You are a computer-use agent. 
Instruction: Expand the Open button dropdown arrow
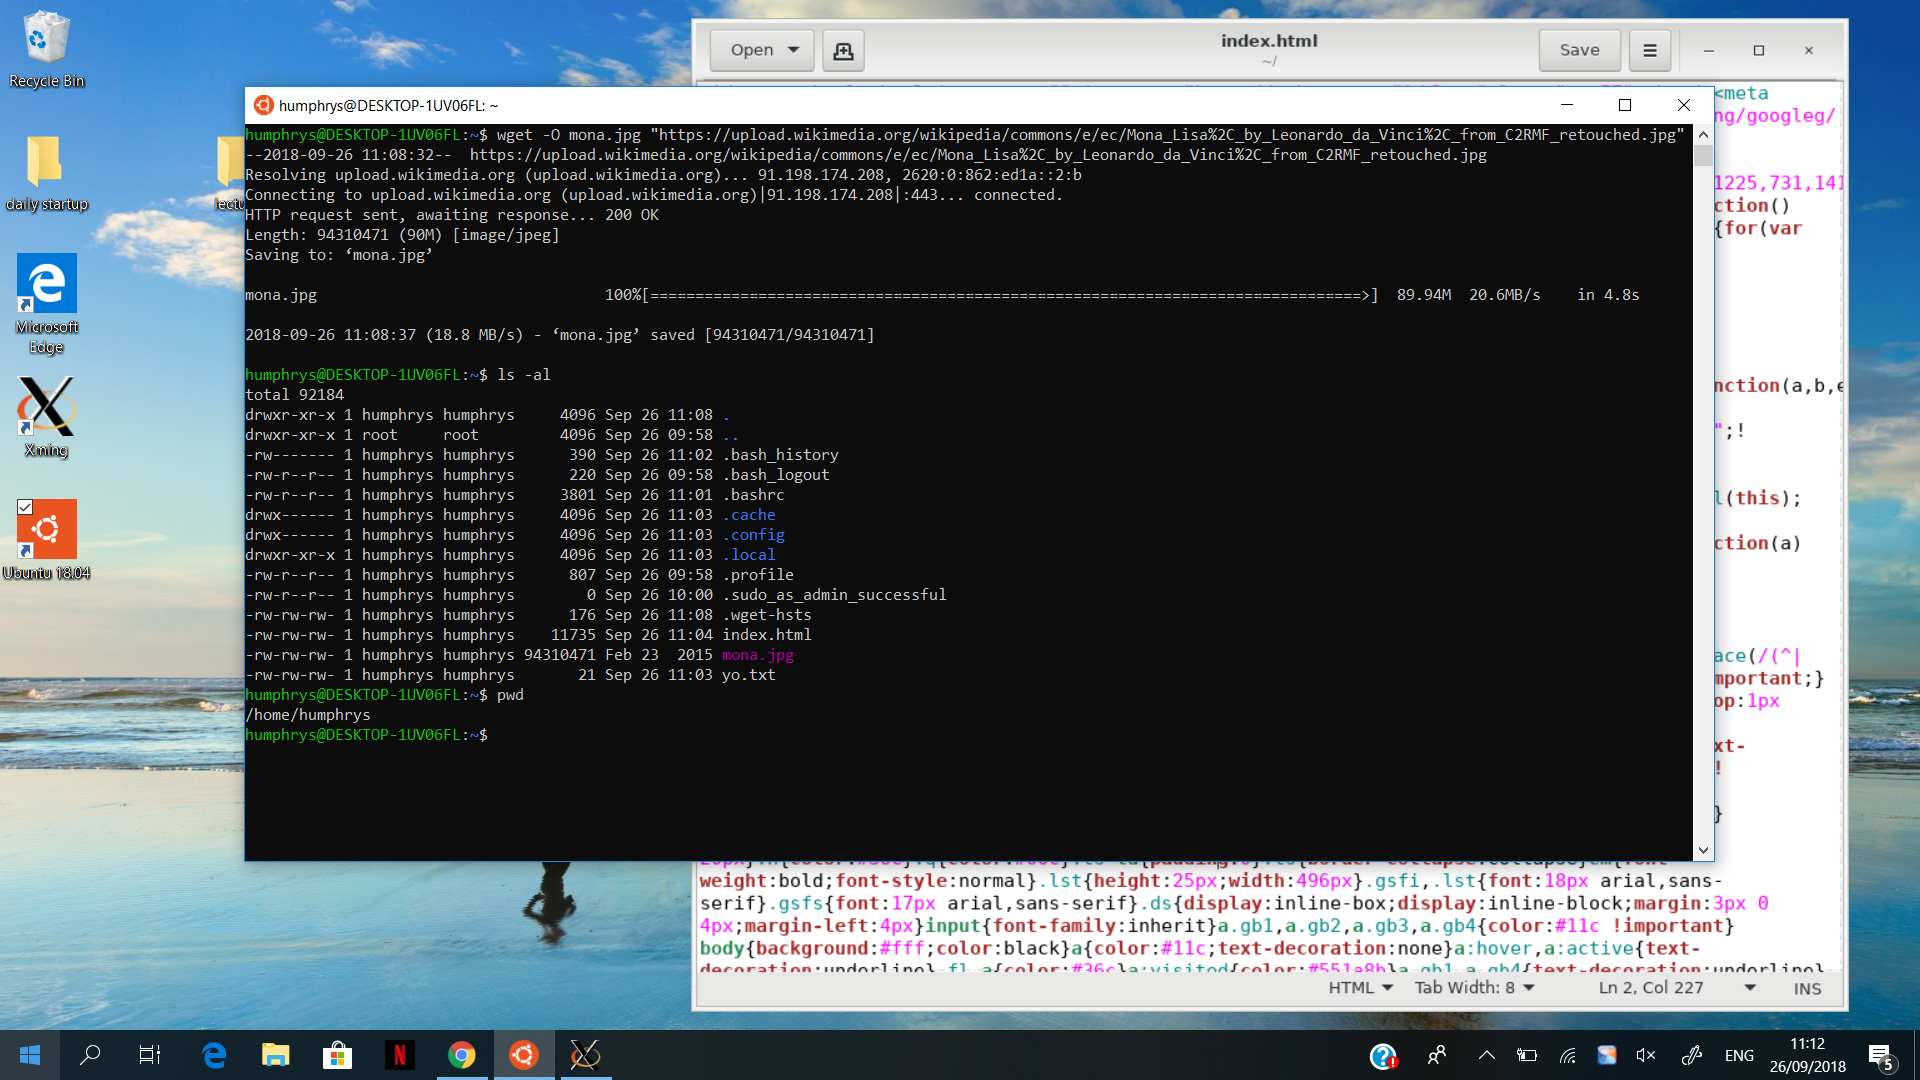793,50
